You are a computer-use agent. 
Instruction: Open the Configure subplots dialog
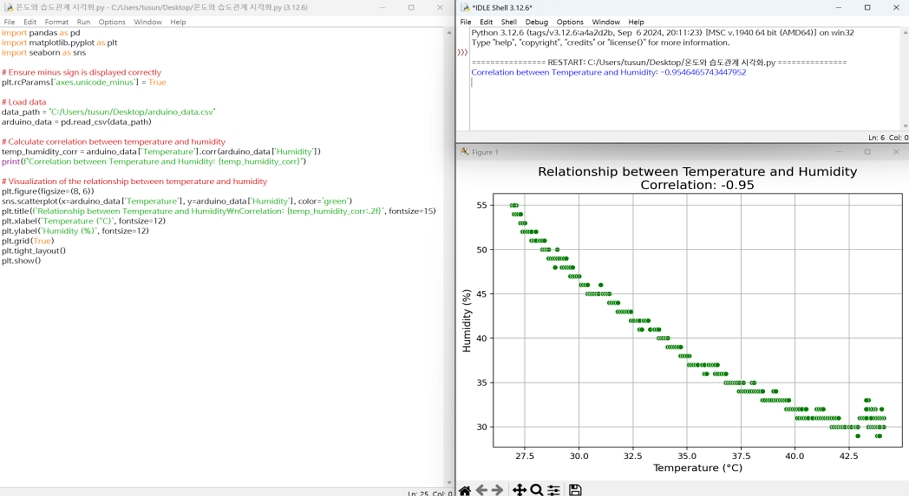pyautogui.click(x=554, y=490)
